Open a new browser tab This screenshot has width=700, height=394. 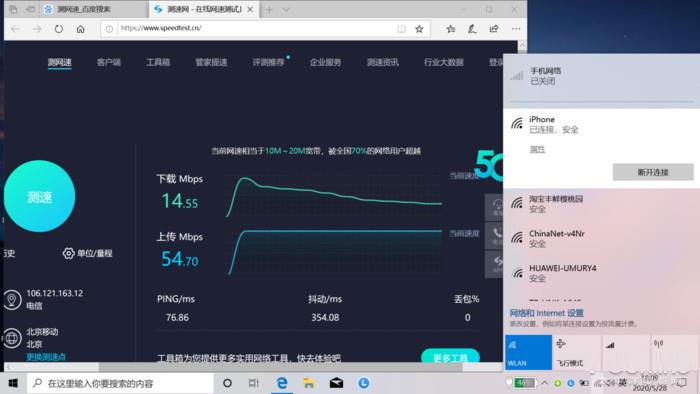[269, 9]
